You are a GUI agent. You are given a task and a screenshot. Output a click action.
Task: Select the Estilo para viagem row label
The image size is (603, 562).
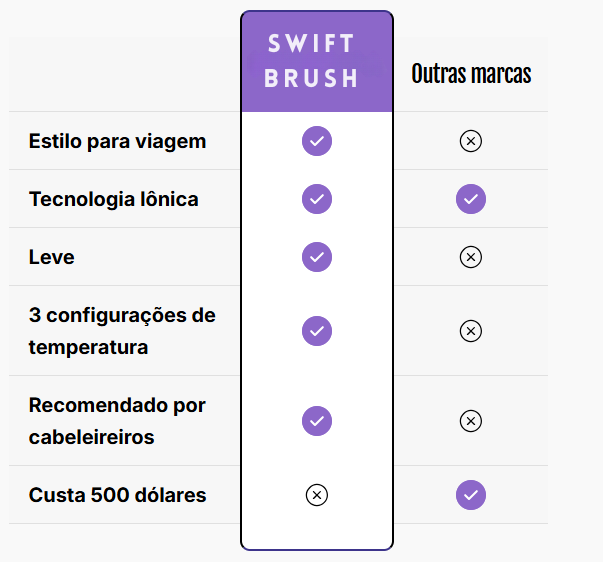pos(117,141)
